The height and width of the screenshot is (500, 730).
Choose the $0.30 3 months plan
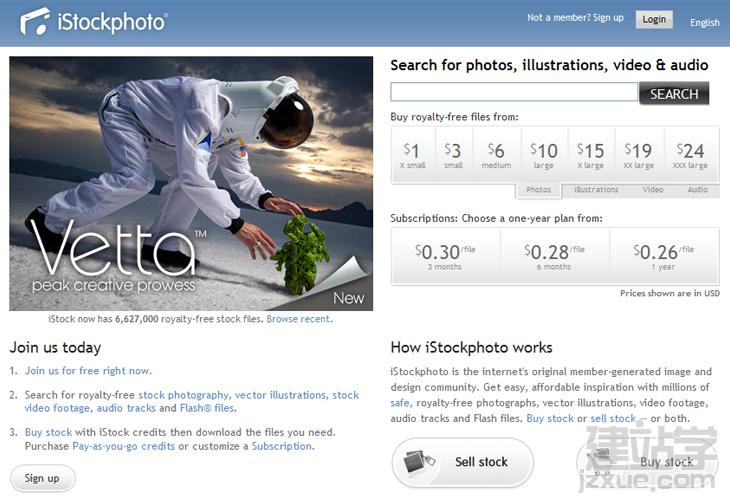point(445,257)
